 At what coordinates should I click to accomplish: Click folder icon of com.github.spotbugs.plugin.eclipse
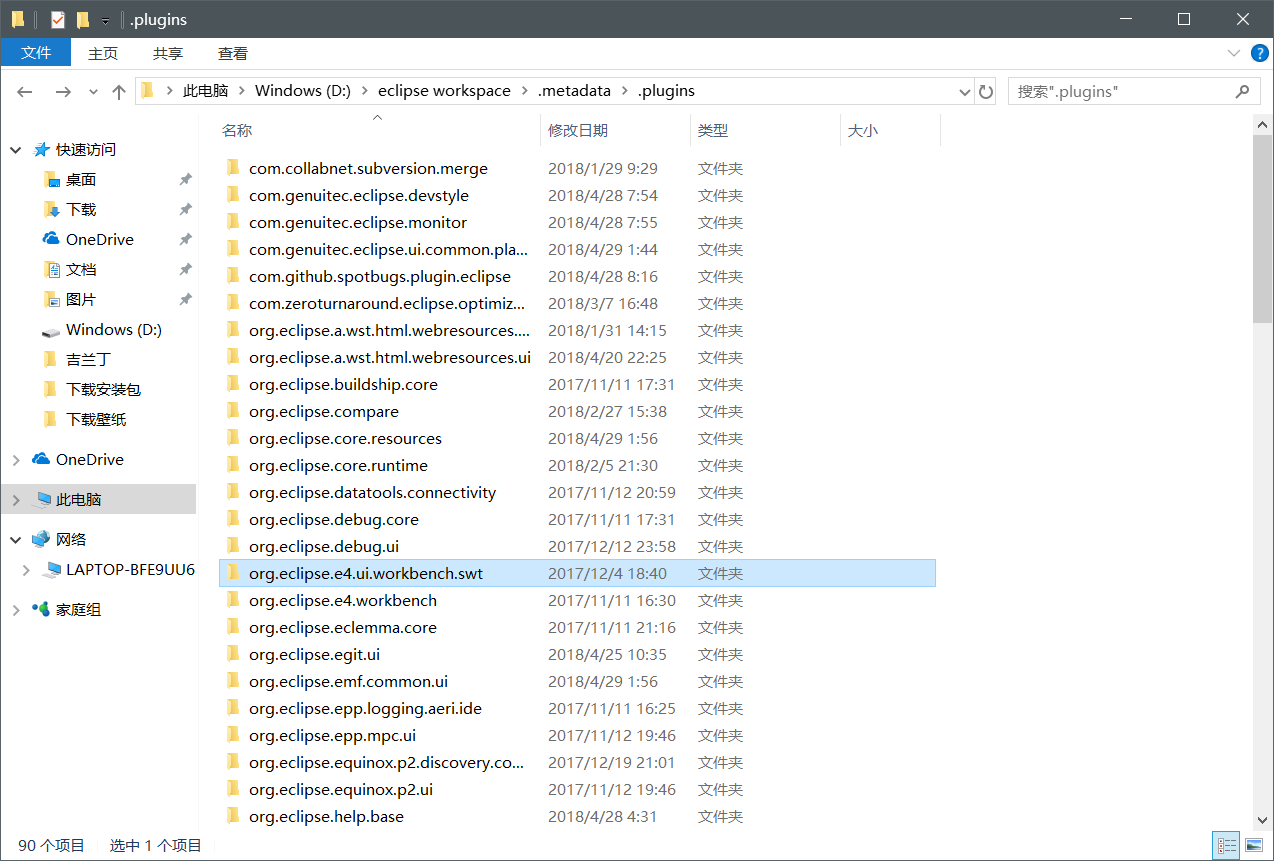coord(233,277)
